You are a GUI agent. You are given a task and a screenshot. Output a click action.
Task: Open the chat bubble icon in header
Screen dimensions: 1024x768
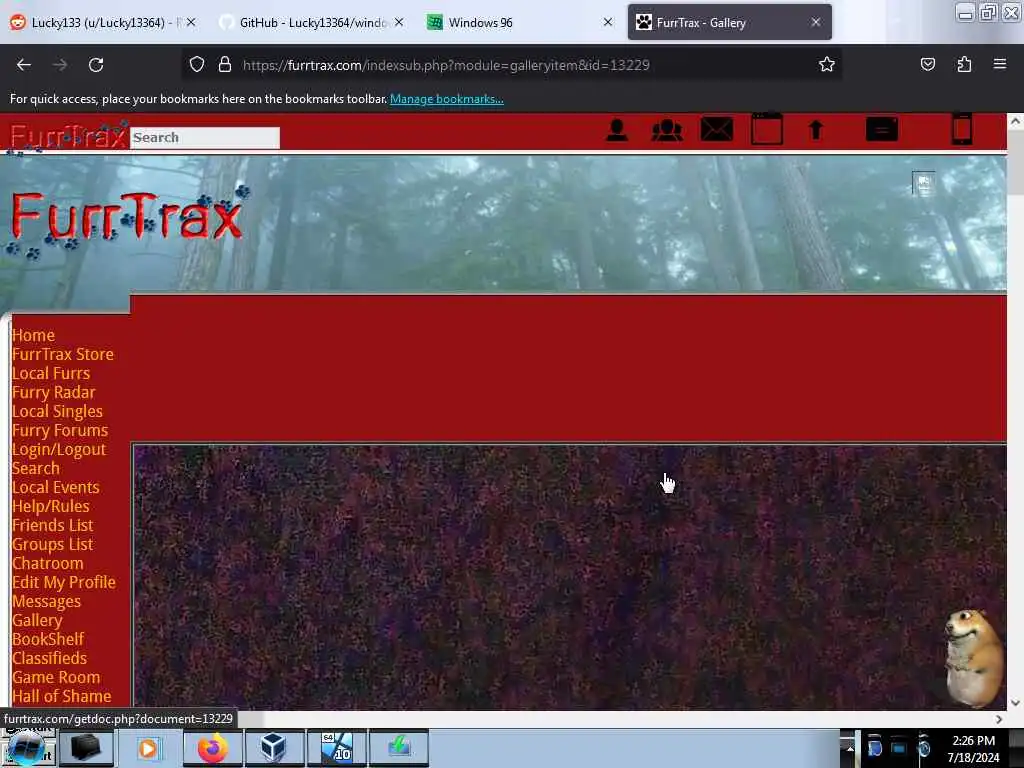coord(882,129)
